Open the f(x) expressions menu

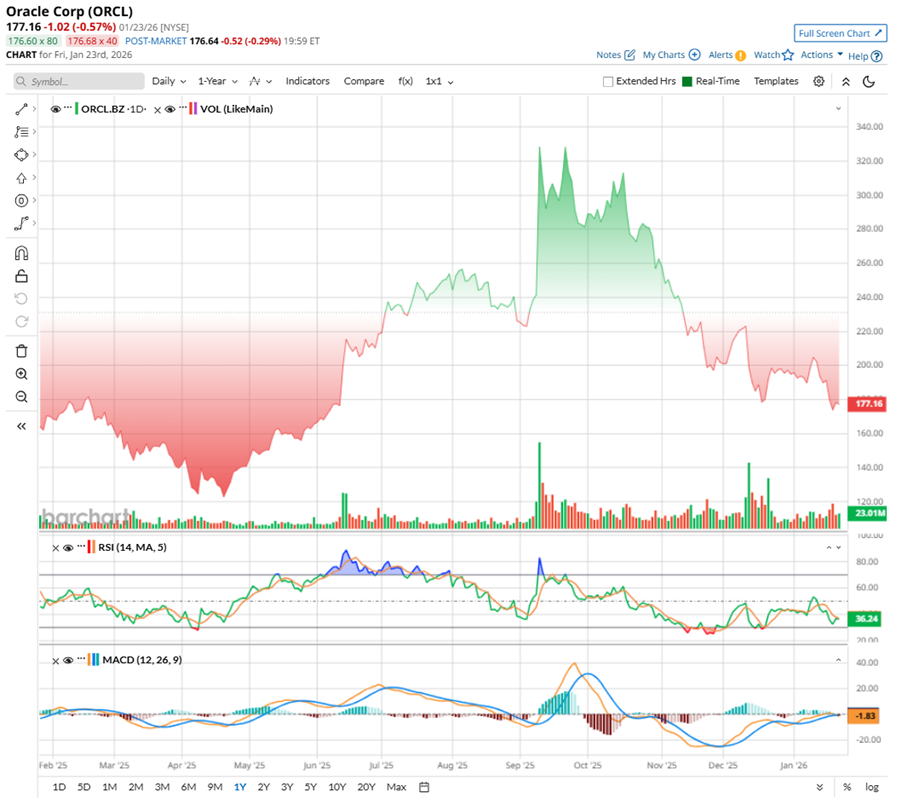coord(406,82)
